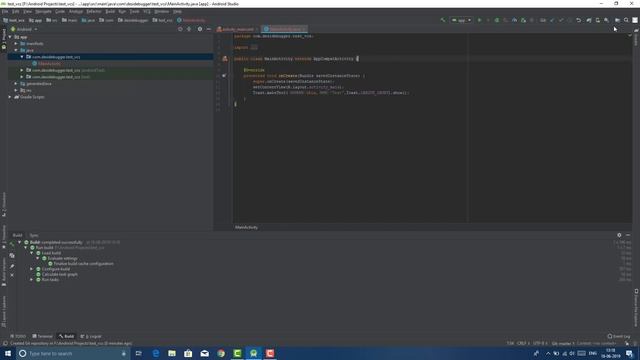Expand the Configure build node

click(32, 269)
